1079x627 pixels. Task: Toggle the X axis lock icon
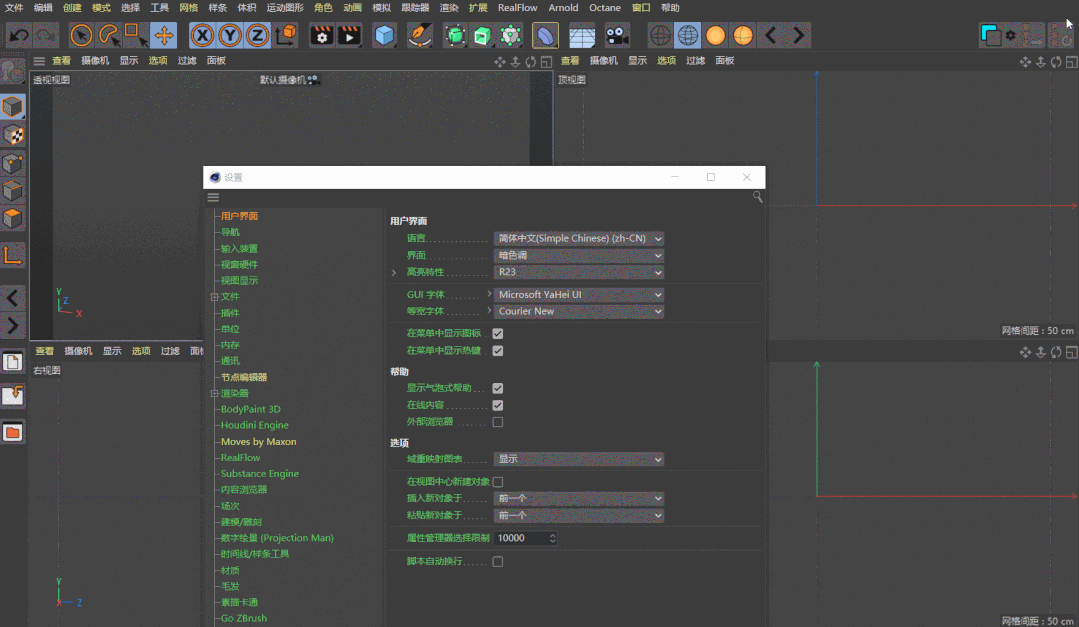click(203, 36)
